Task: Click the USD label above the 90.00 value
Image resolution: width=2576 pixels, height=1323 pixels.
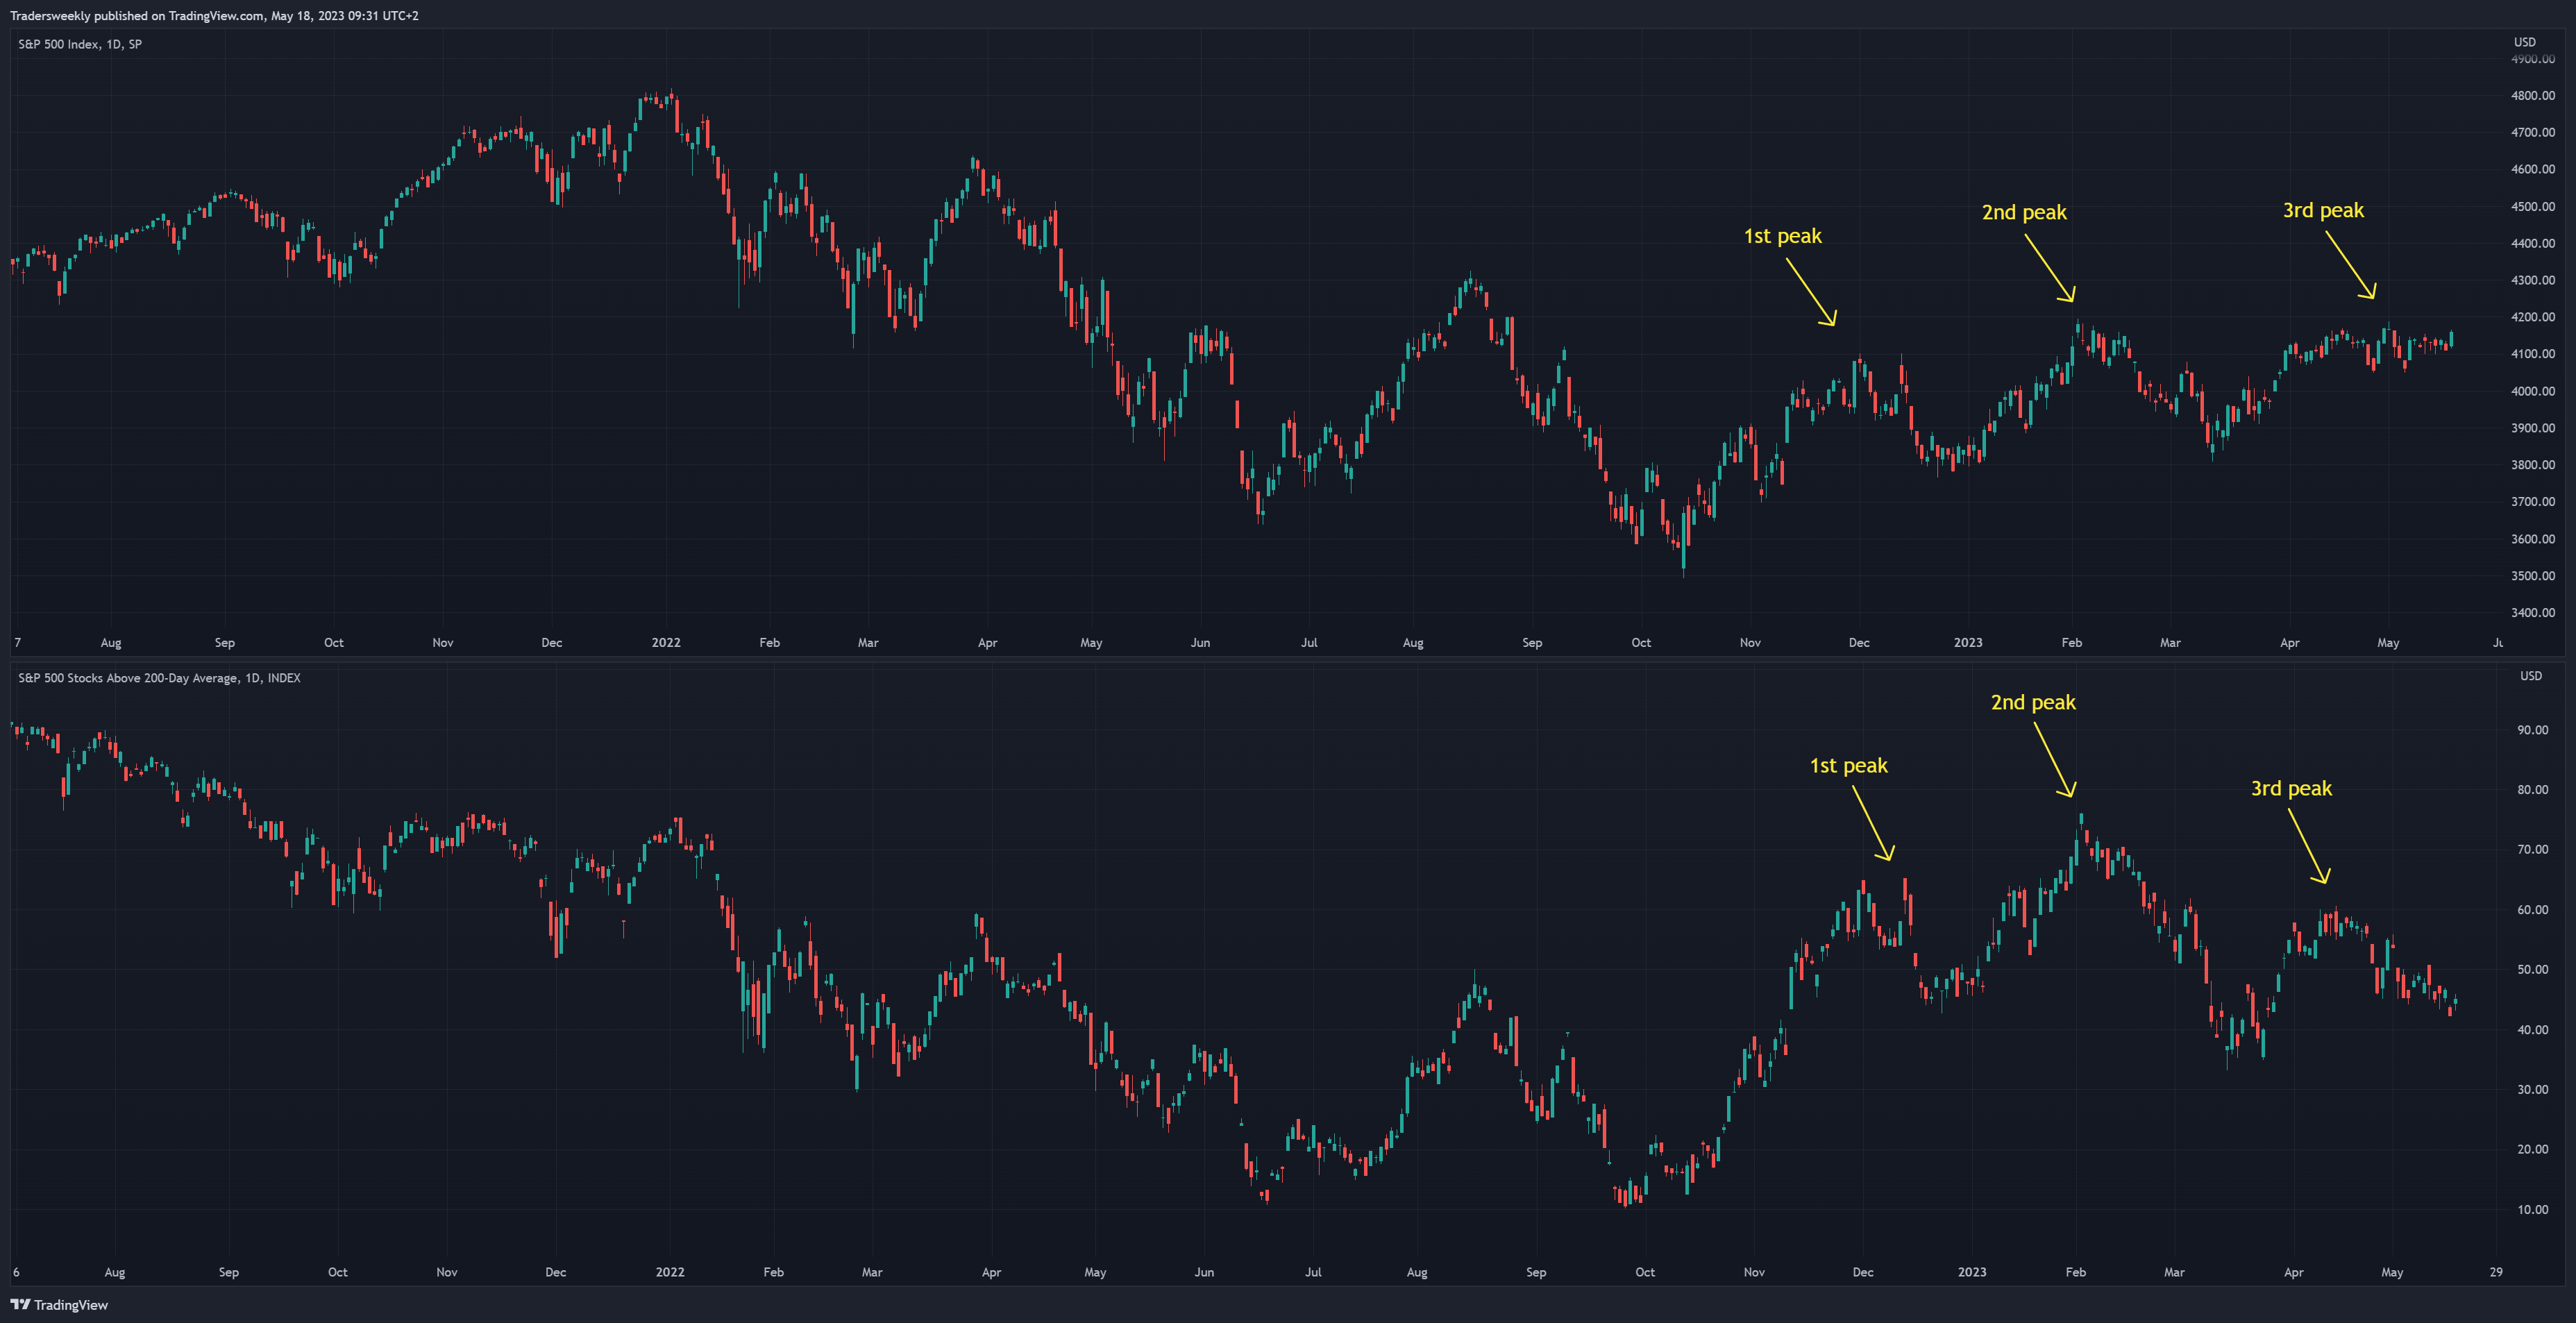Action: (x=2531, y=676)
